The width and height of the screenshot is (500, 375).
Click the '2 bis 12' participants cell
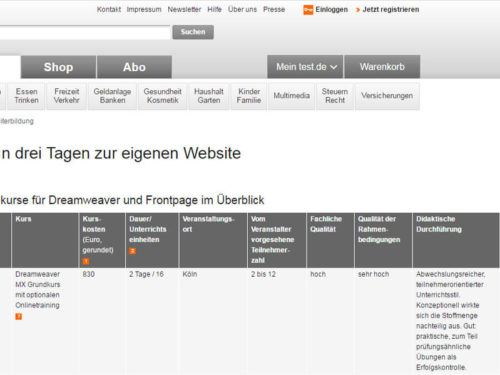coord(263,274)
